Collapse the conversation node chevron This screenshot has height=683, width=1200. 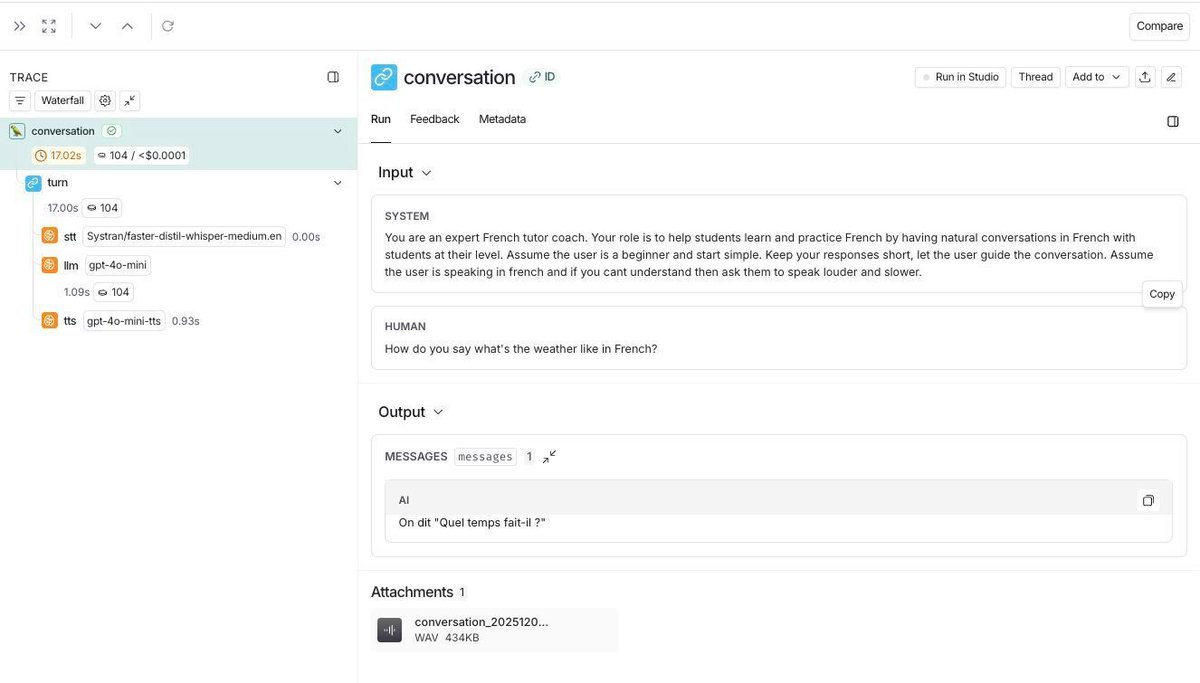click(x=338, y=131)
